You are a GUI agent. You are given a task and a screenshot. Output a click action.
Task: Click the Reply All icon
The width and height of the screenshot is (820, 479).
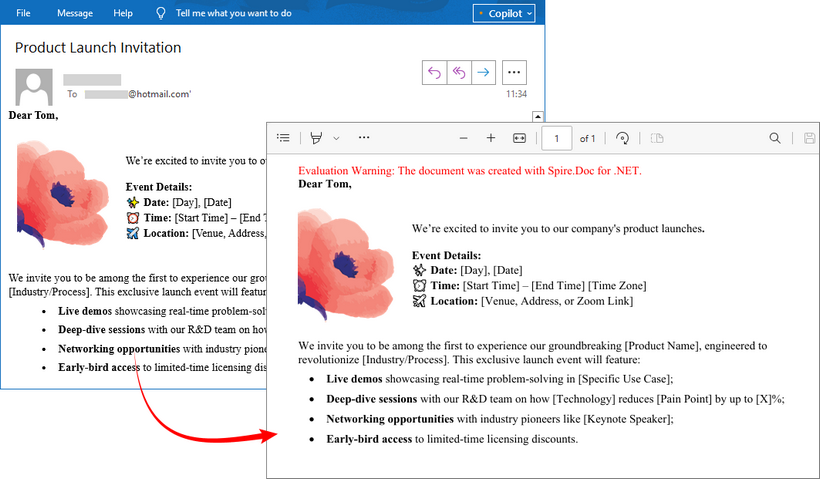tap(459, 73)
